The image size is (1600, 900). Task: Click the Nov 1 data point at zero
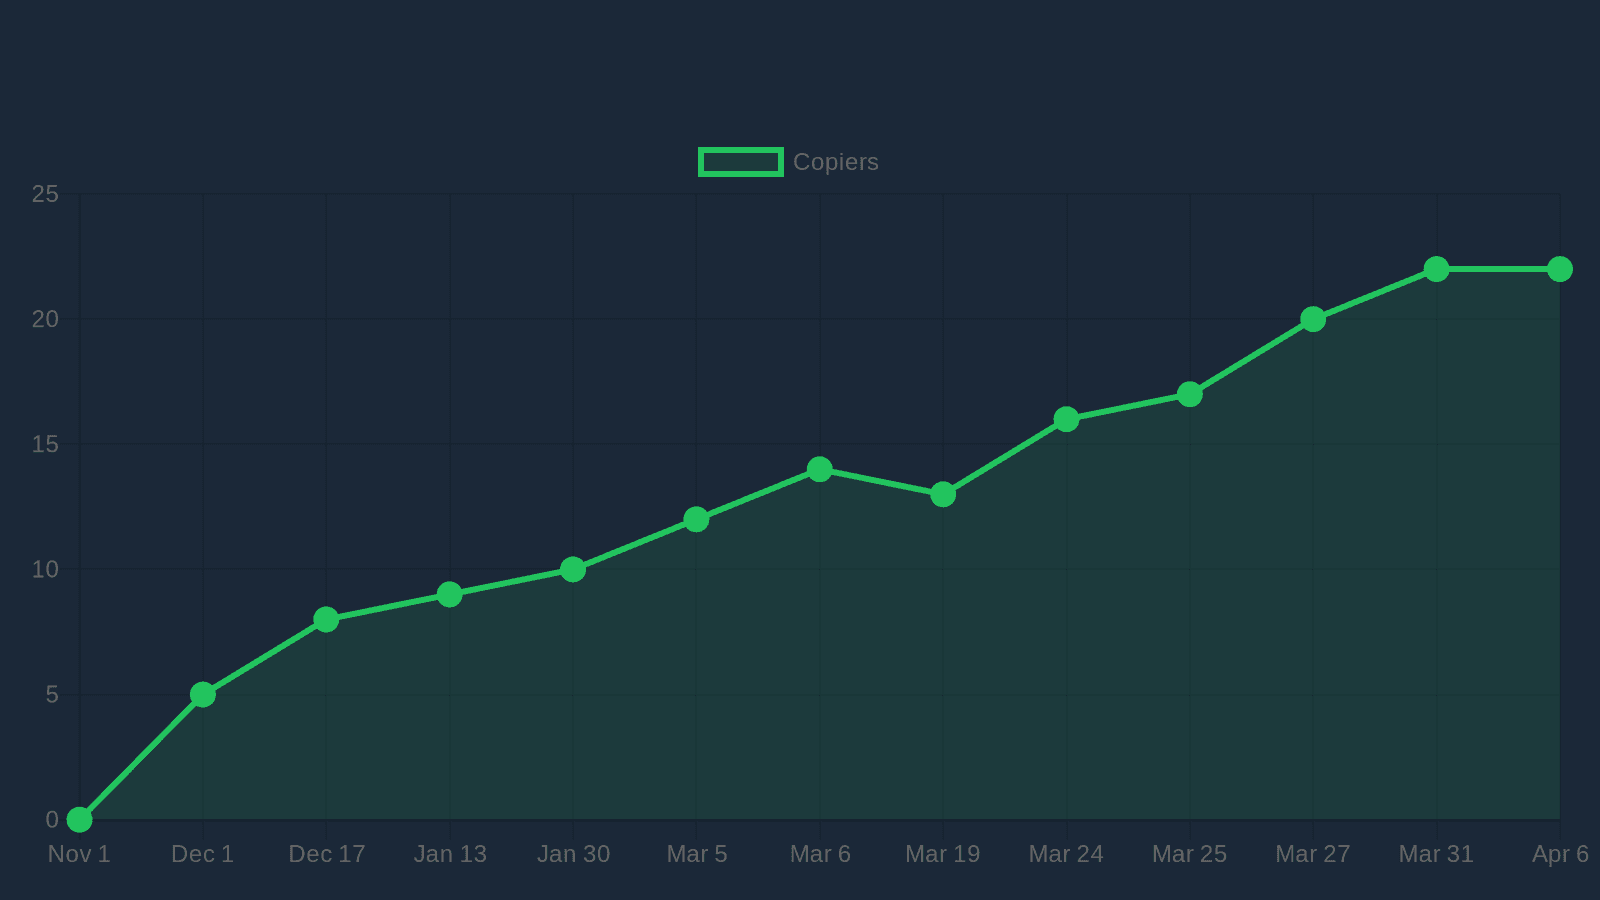pyautogui.click(x=79, y=820)
